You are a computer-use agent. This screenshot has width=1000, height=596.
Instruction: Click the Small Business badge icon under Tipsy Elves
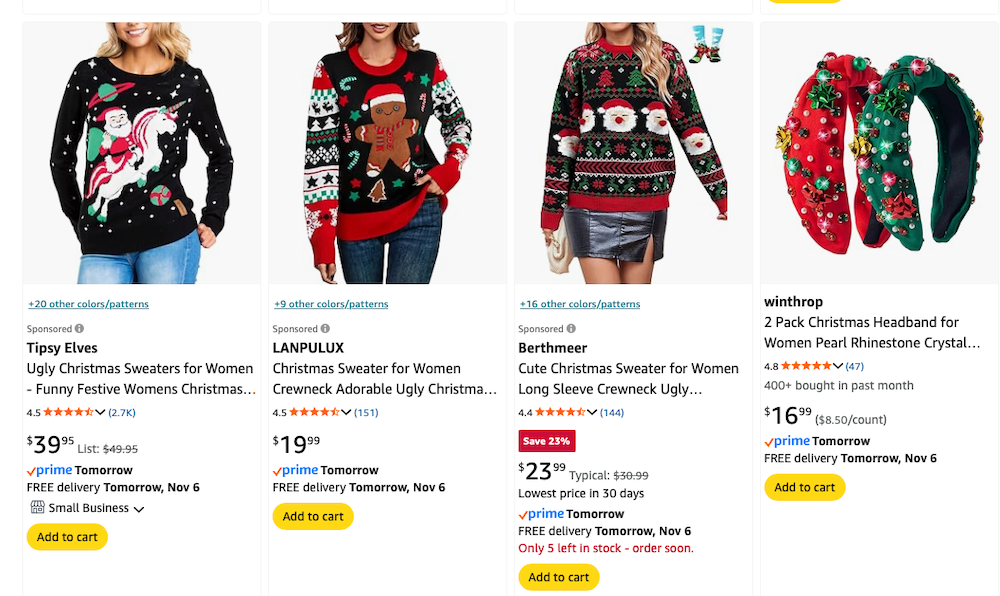coord(37,507)
